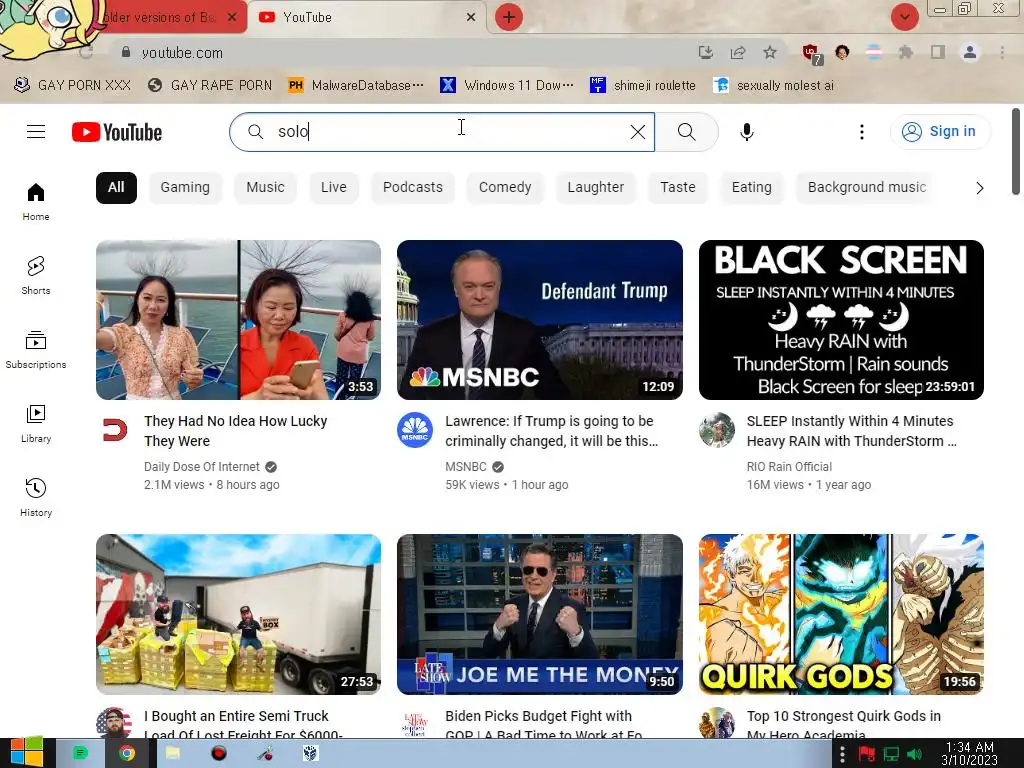Open the Windows Start button

click(x=26, y=753)
